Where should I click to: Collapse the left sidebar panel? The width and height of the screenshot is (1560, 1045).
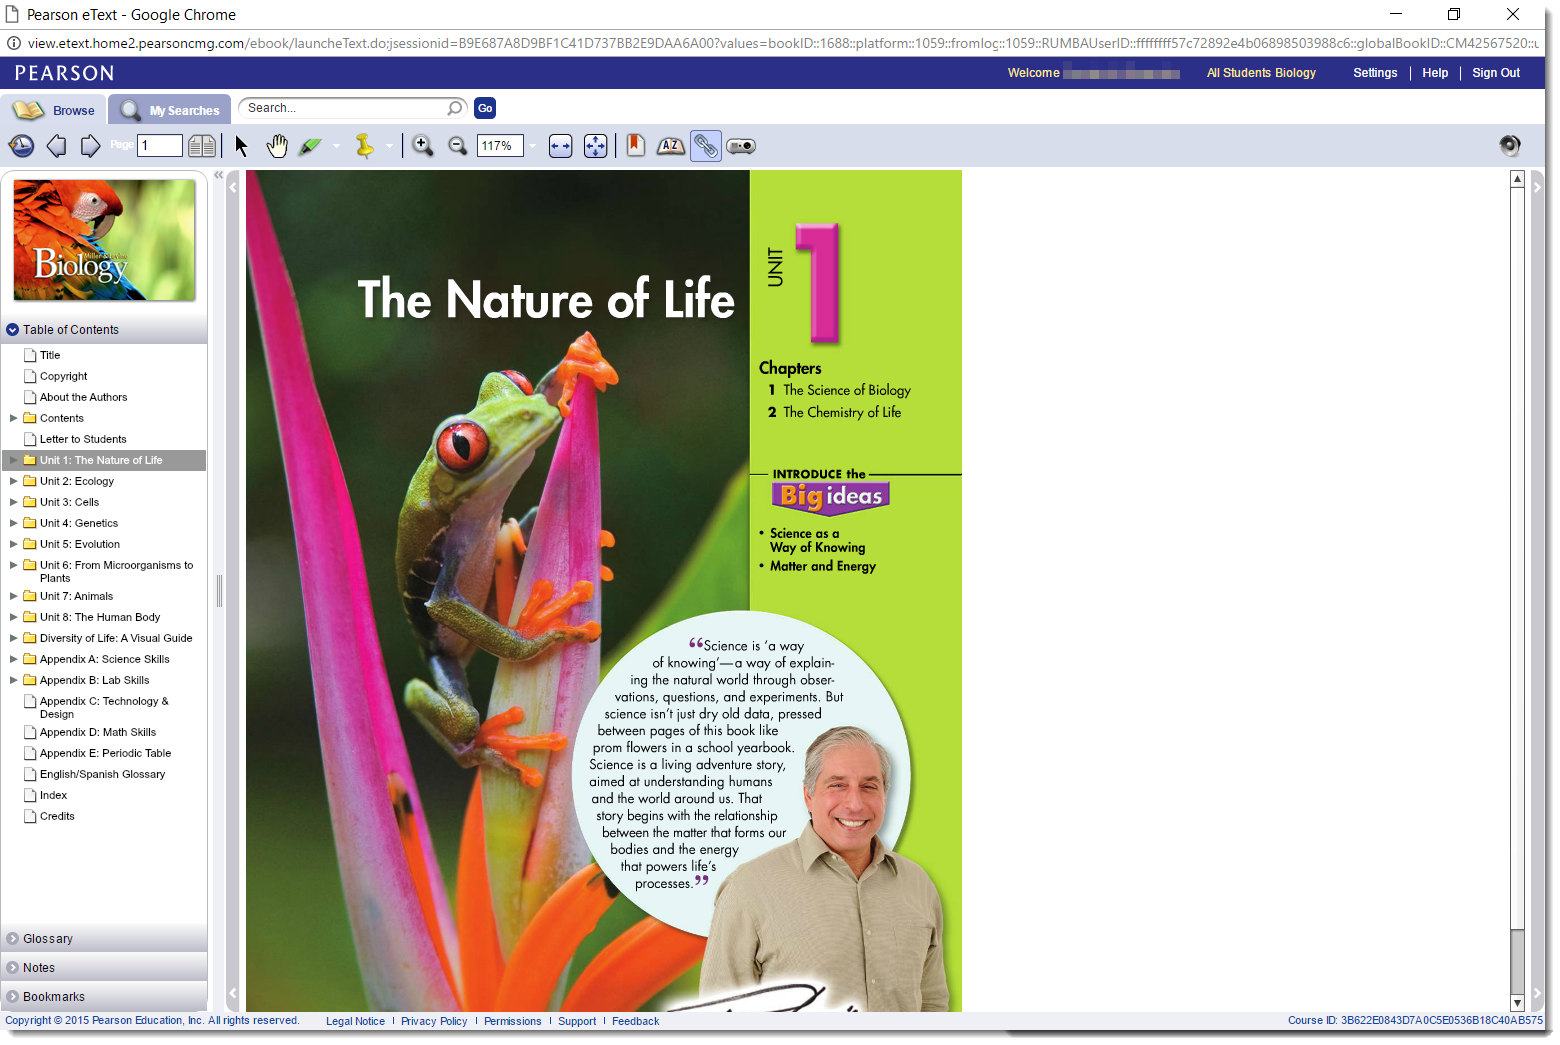click(x=218, y=175)
